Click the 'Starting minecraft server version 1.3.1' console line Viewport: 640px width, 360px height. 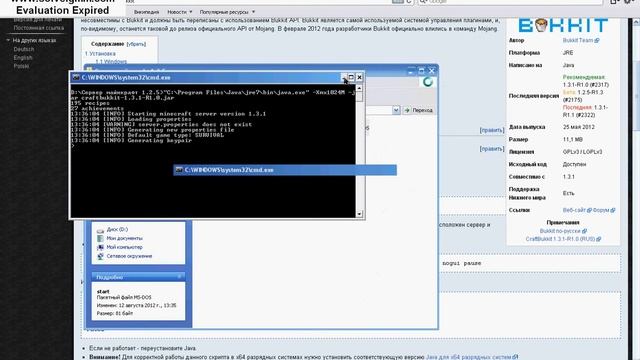[196, 114]
